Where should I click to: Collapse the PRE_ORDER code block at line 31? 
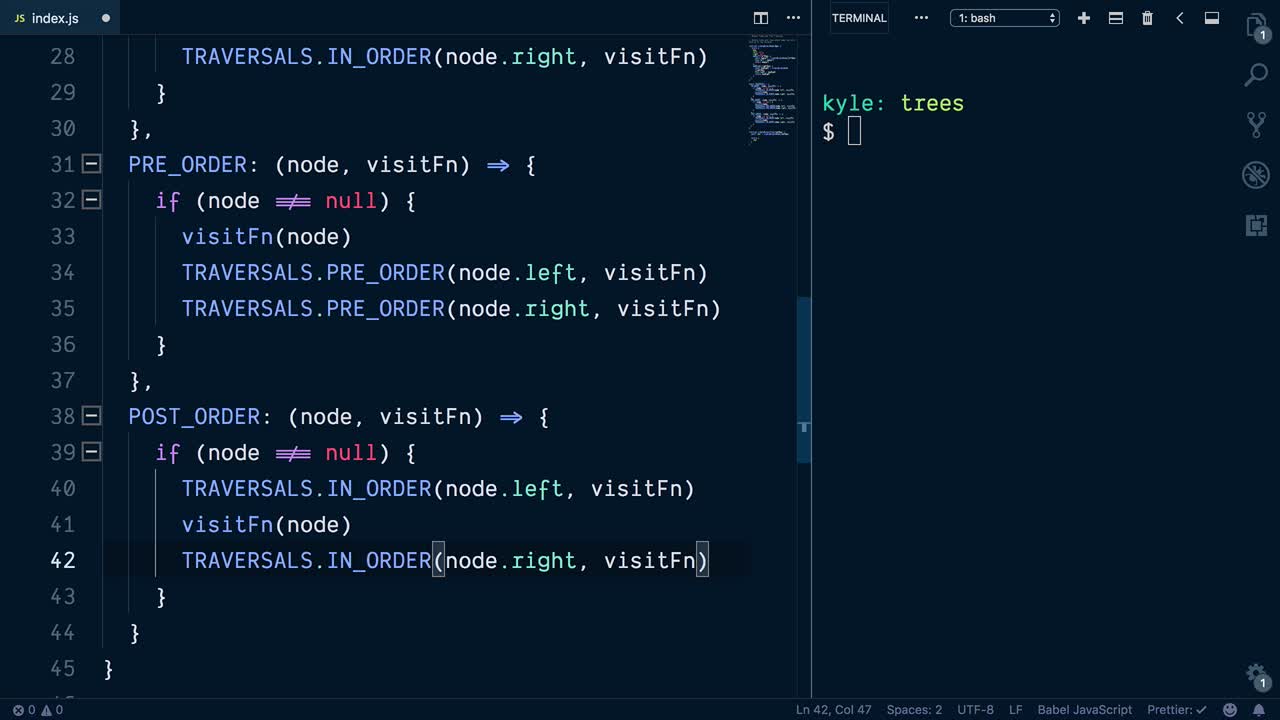91,164
